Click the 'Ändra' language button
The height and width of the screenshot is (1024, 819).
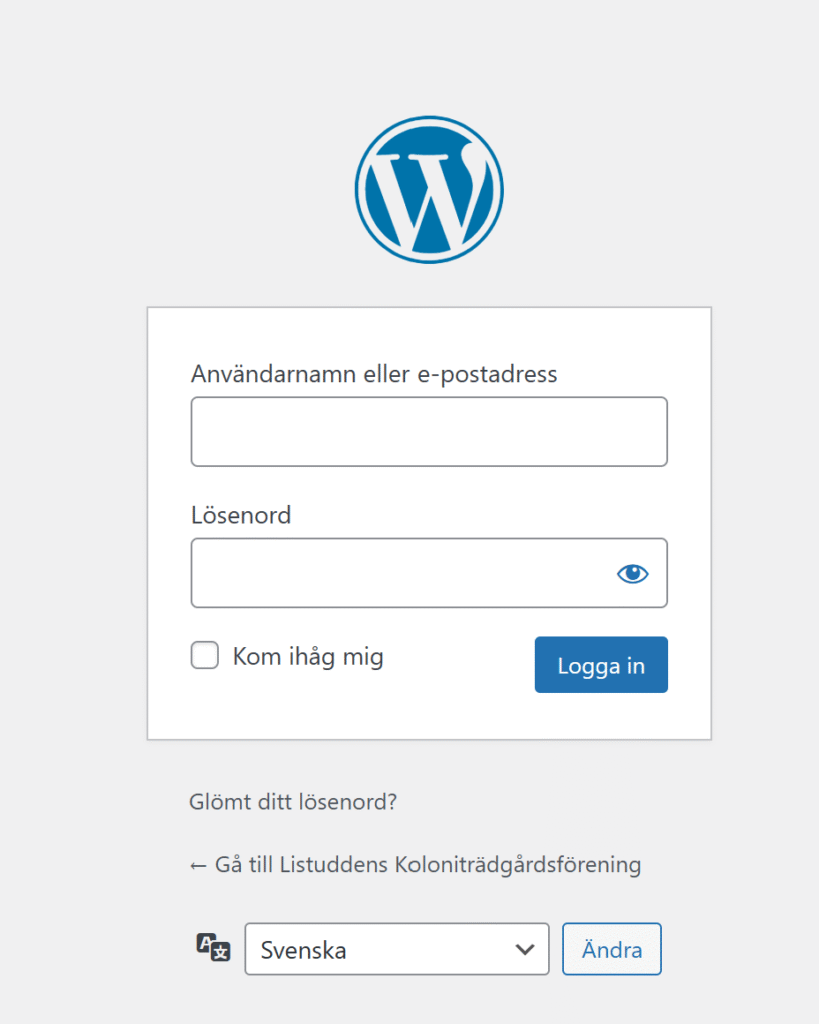[612, 949]
